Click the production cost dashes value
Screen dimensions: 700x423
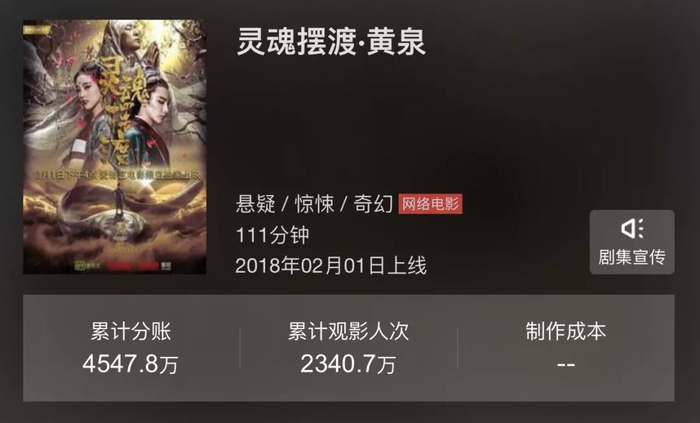point(566,365)
